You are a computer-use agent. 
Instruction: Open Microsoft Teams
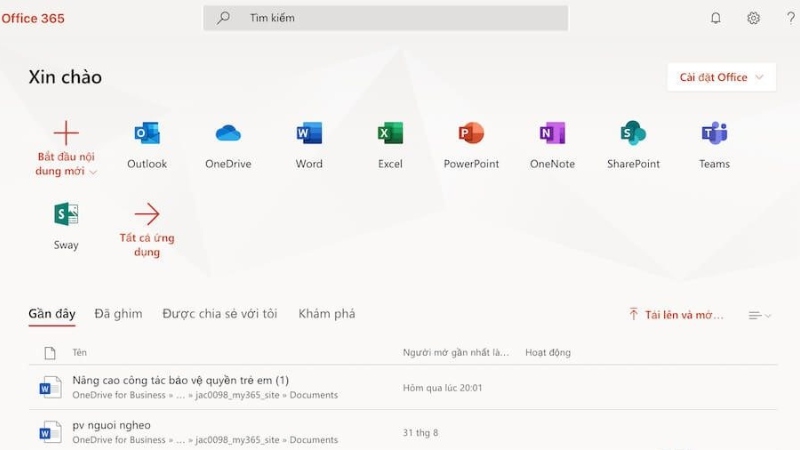(x=714, y=134)
